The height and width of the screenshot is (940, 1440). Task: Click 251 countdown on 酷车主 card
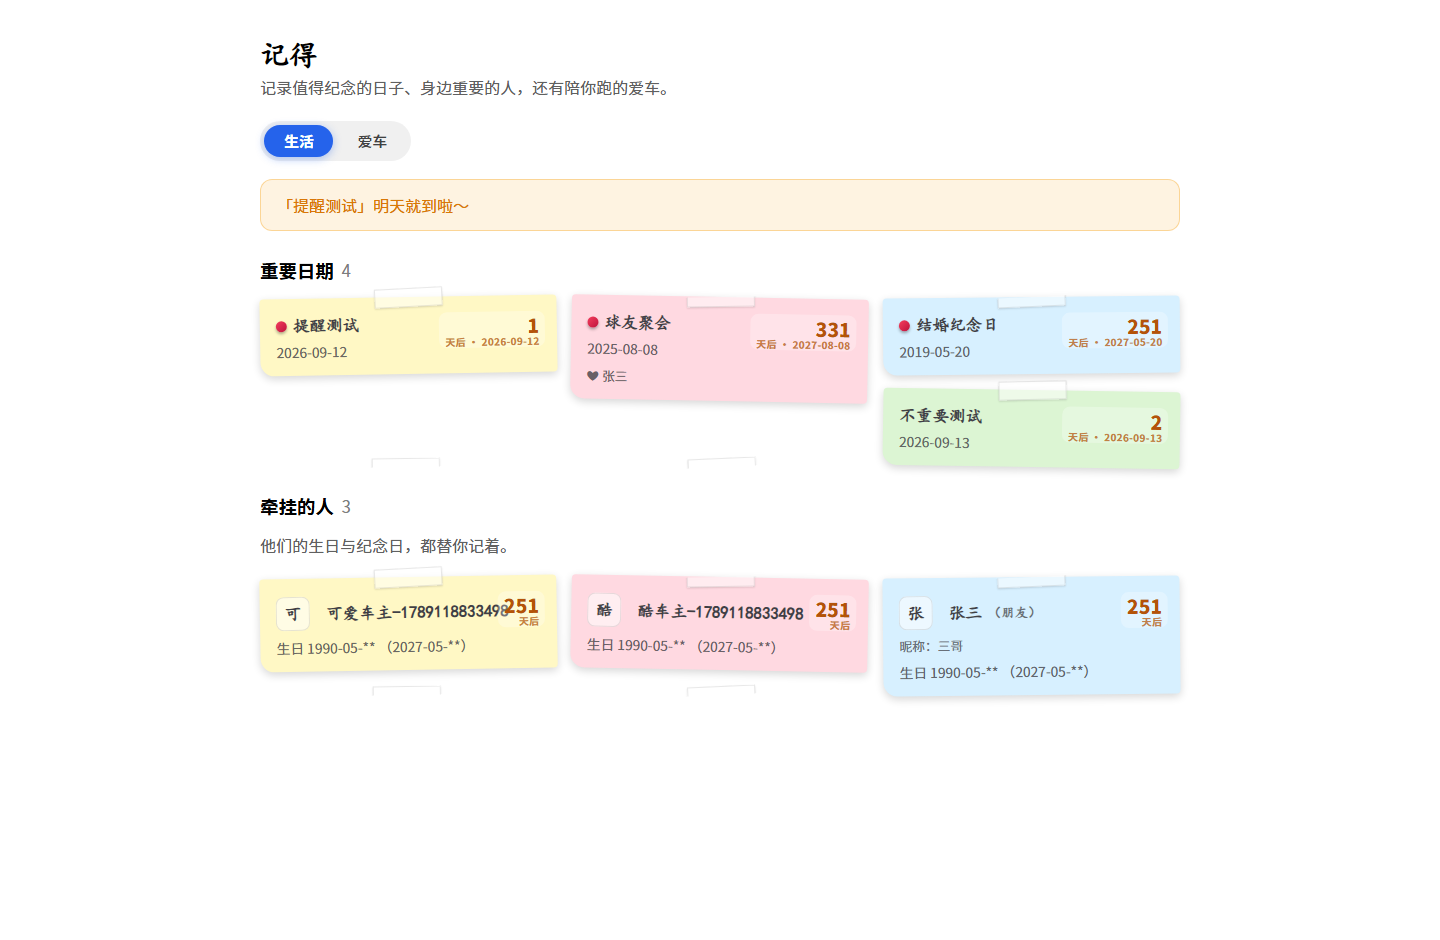click(x=832, y=614)
